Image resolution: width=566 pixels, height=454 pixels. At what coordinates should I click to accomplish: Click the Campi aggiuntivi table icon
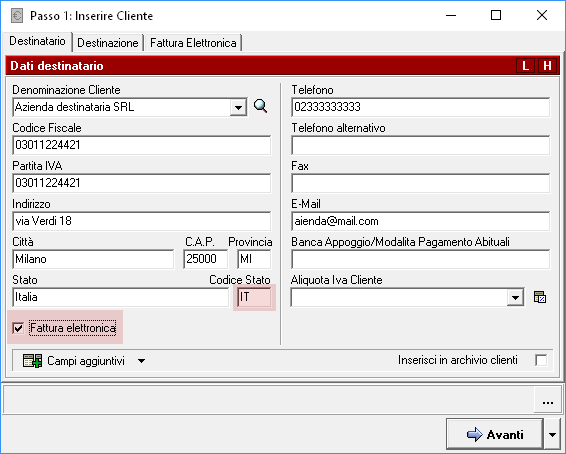(x=32, y=361)
